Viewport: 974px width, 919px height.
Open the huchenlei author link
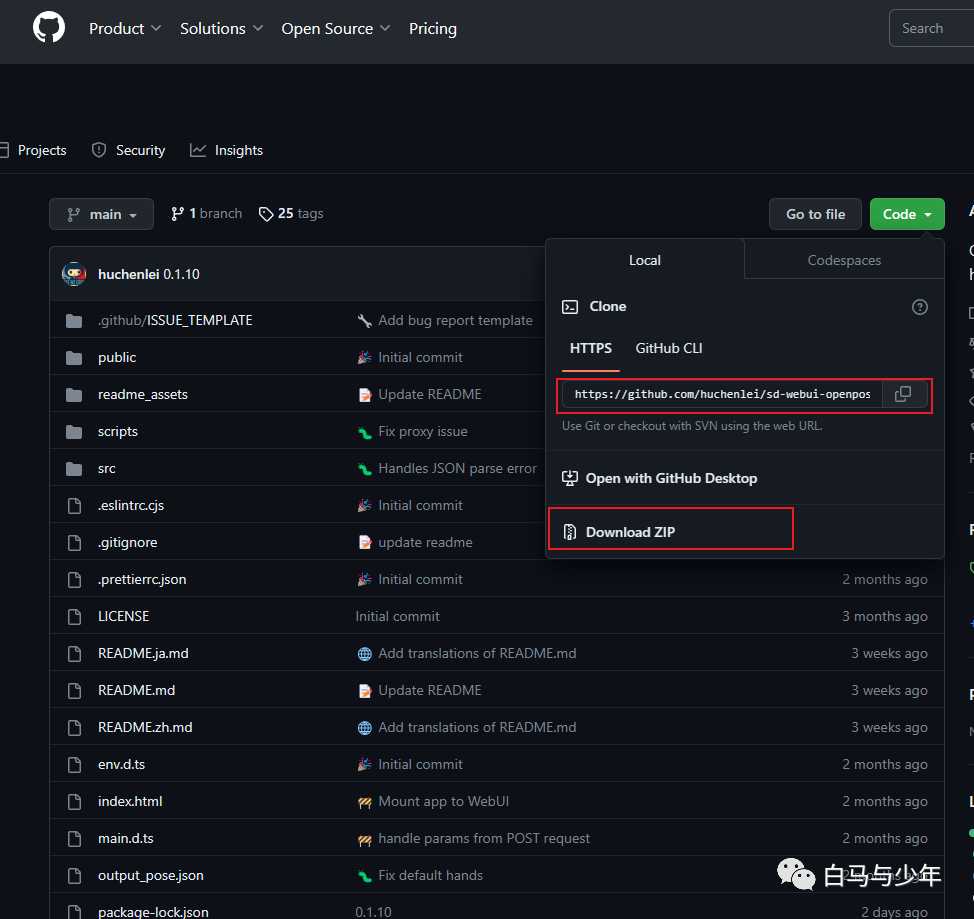pyautogui.click(x=129, y=274)
